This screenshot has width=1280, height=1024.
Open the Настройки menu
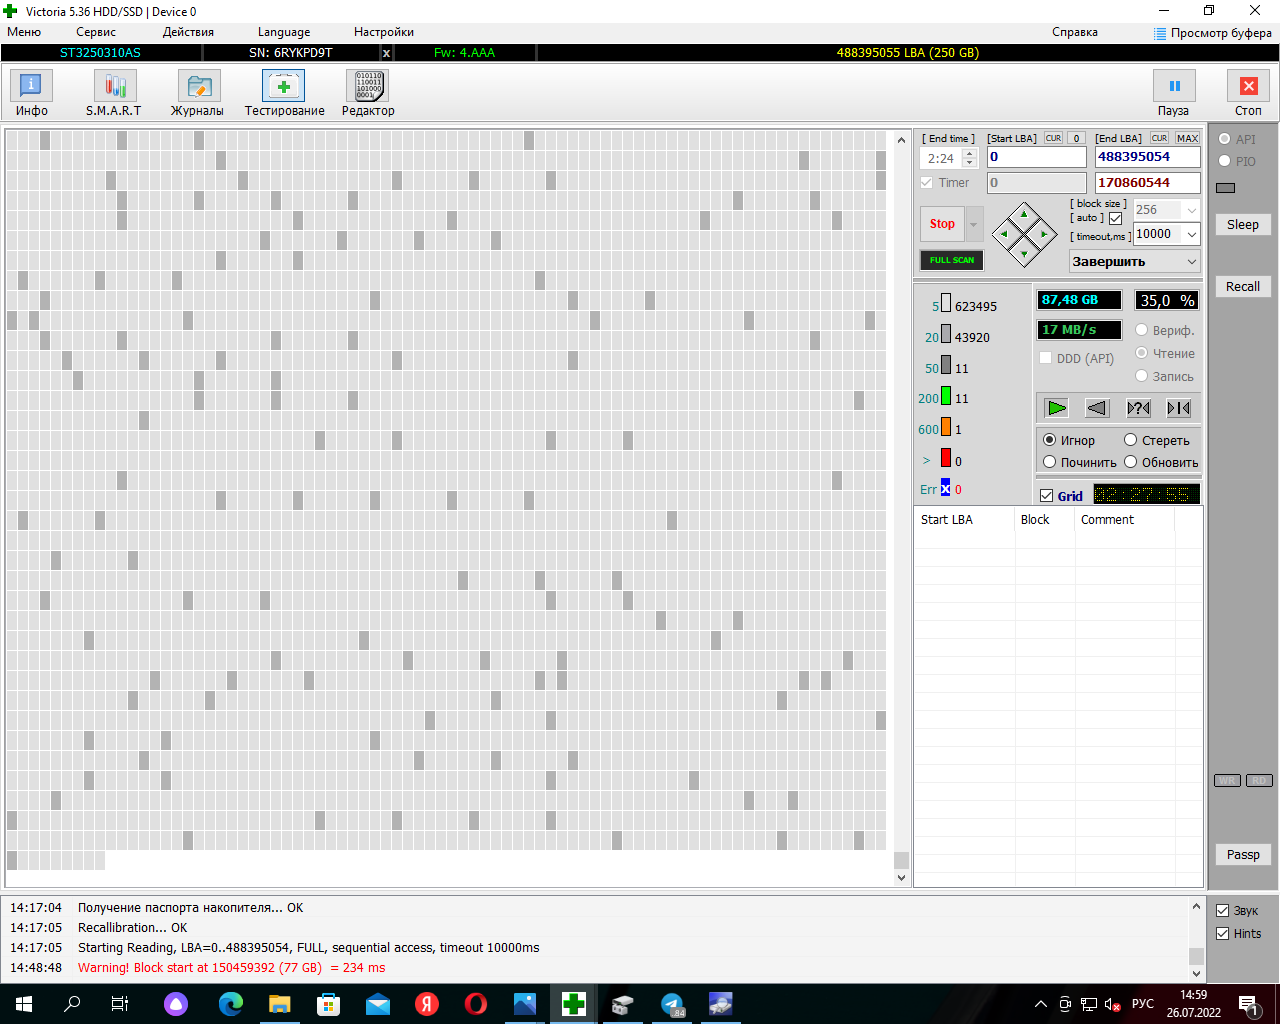(x=384, y=32)
